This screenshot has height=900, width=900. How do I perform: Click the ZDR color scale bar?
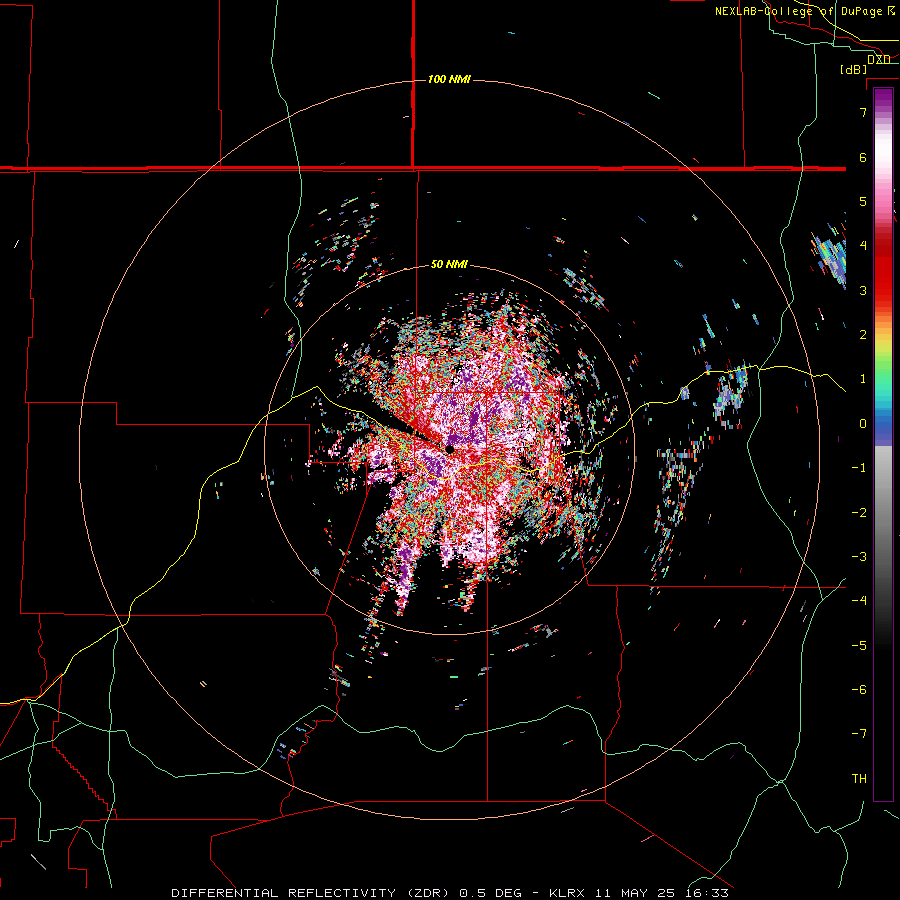[x=883, y=445]
